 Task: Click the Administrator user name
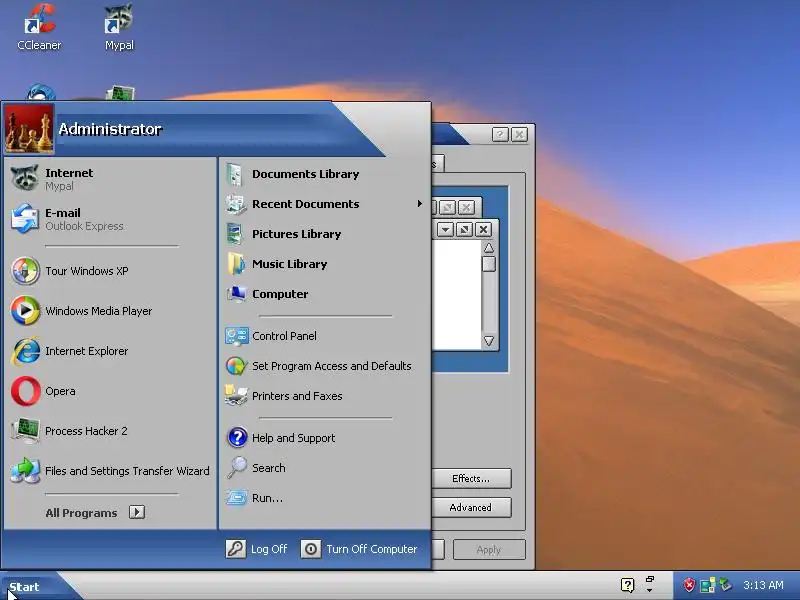(110, 129)
